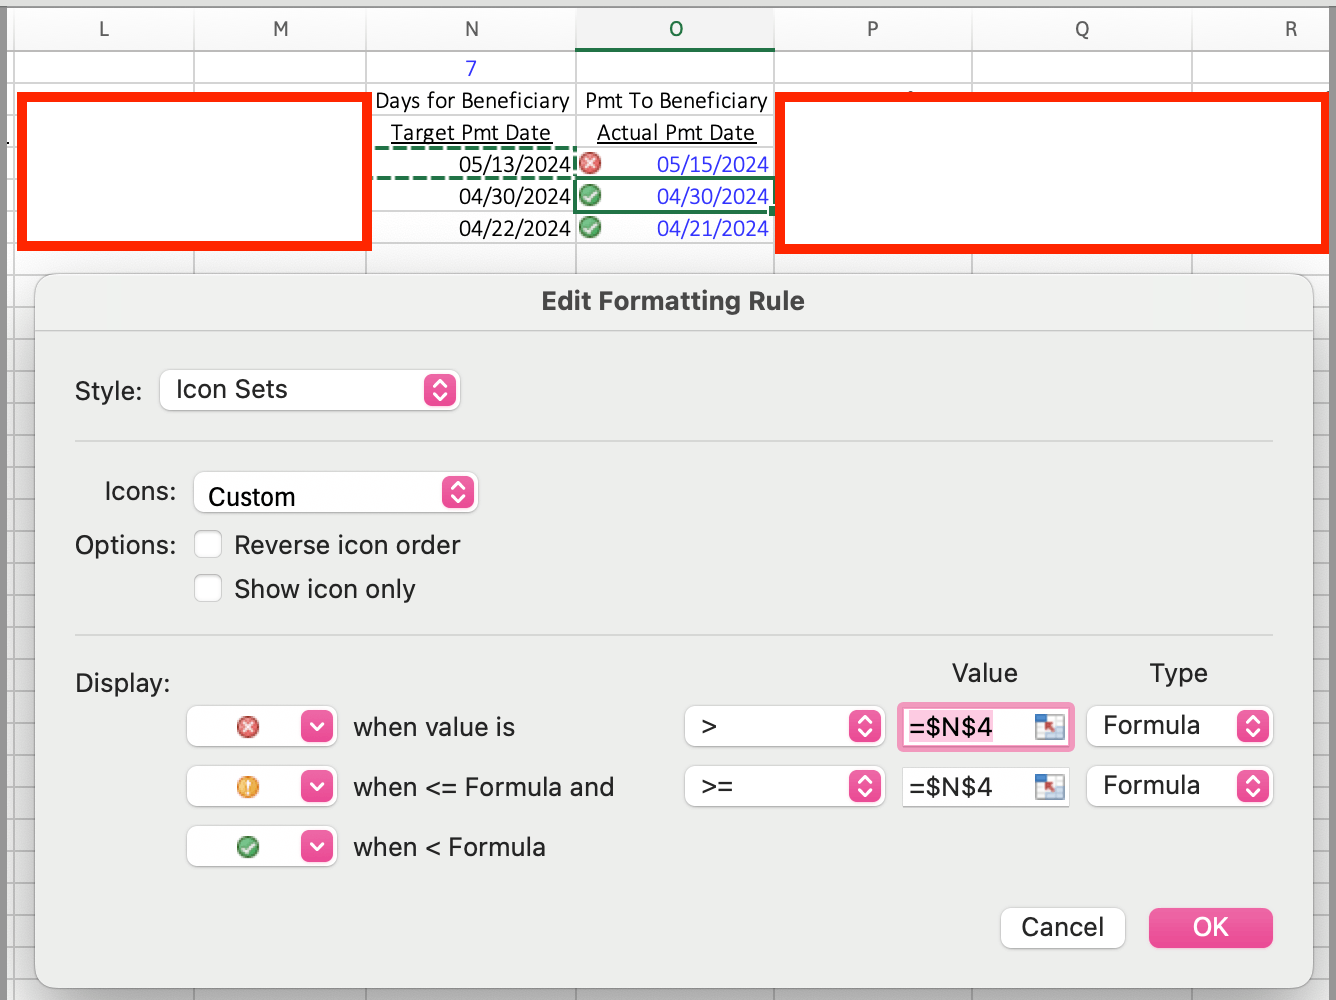Open the red X icon picker
Viewport: 1336px width, 1000px height.
coord(316,727)
